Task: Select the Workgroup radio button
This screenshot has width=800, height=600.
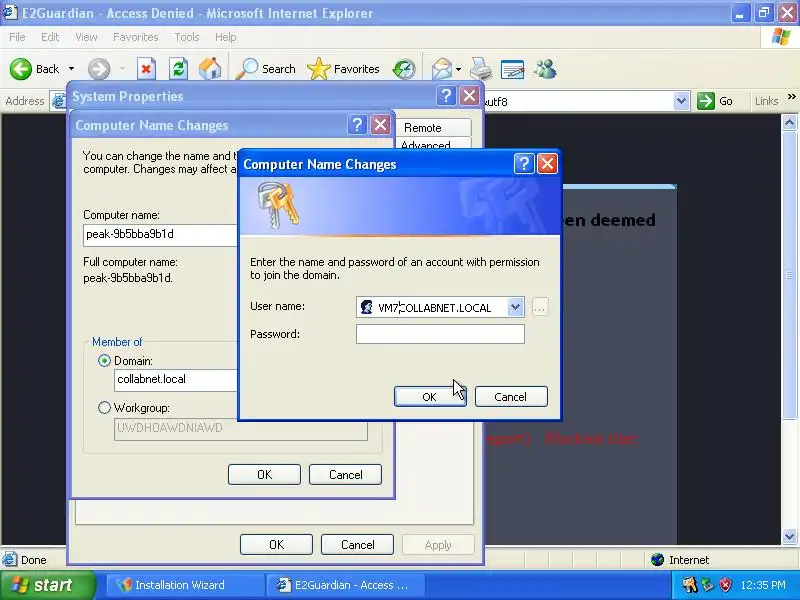Action: click(x=104, y=408)
